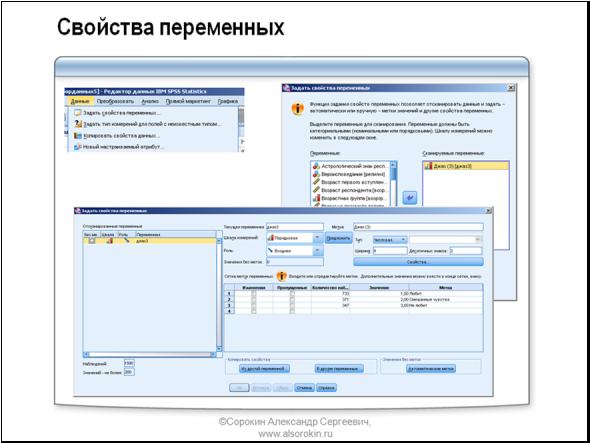Open 'Тип' dropdown showing Числовая

point(390,240)
